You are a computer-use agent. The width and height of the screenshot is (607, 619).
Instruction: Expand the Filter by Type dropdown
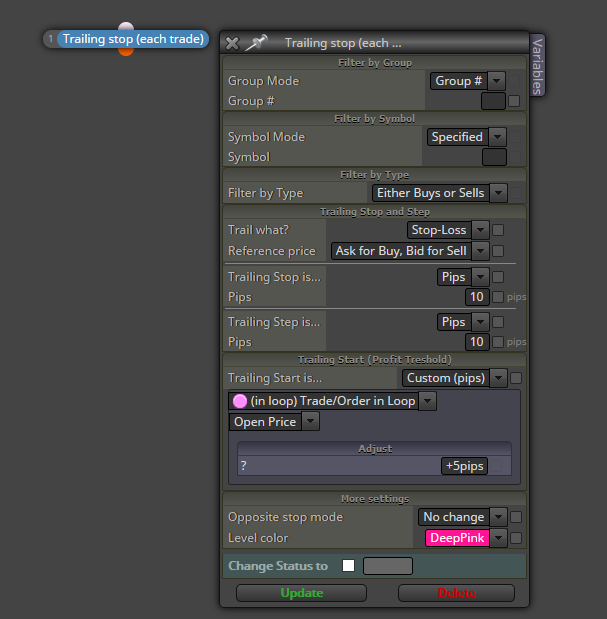click(x=440, y=193)
